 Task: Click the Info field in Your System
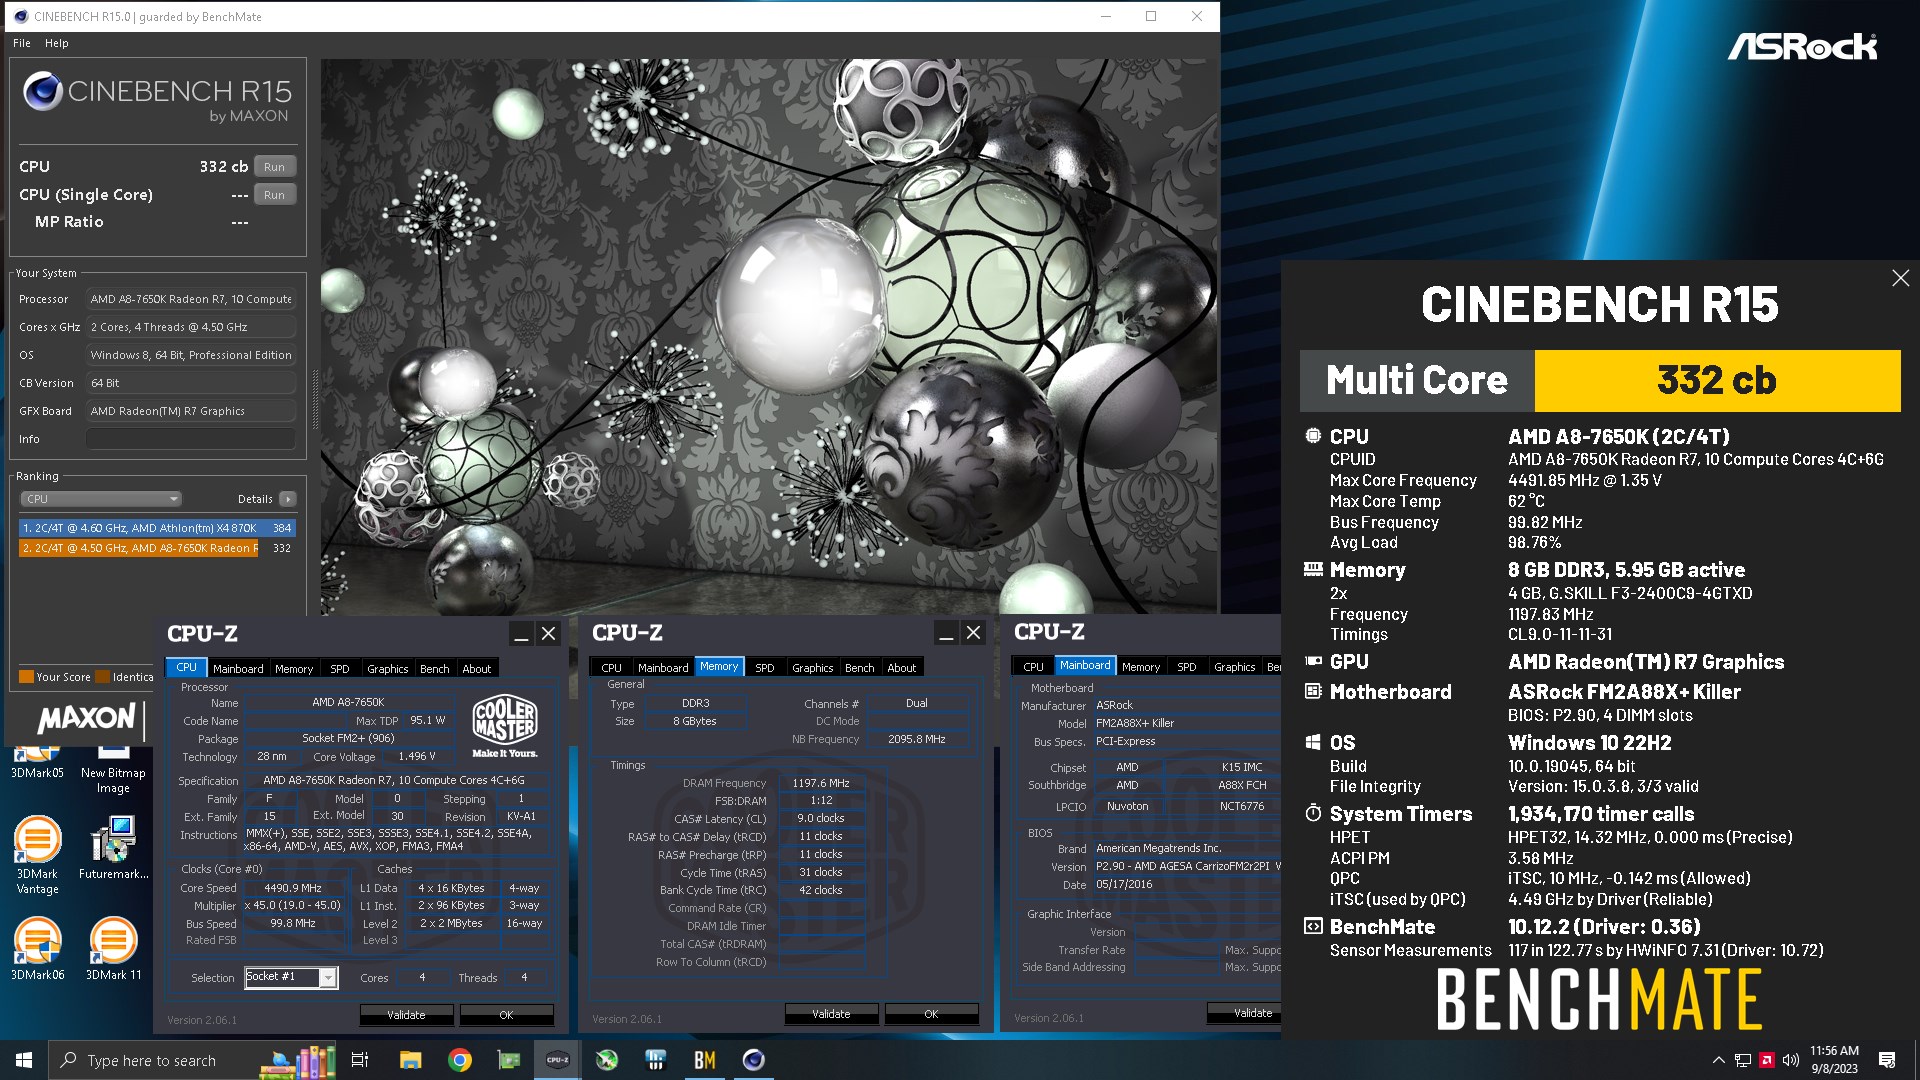pyautogui.click(x=191, y=439)
